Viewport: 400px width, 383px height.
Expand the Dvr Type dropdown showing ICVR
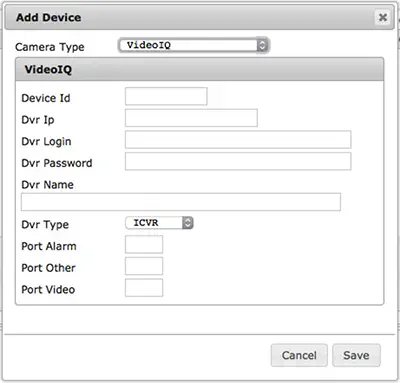(x=159, y=223)
